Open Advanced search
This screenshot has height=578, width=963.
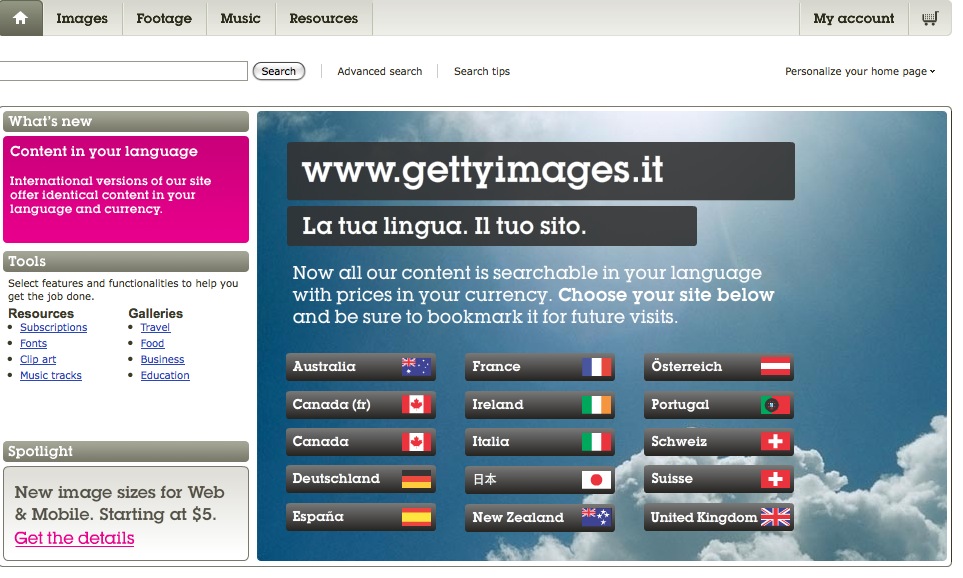click(380, 71)
